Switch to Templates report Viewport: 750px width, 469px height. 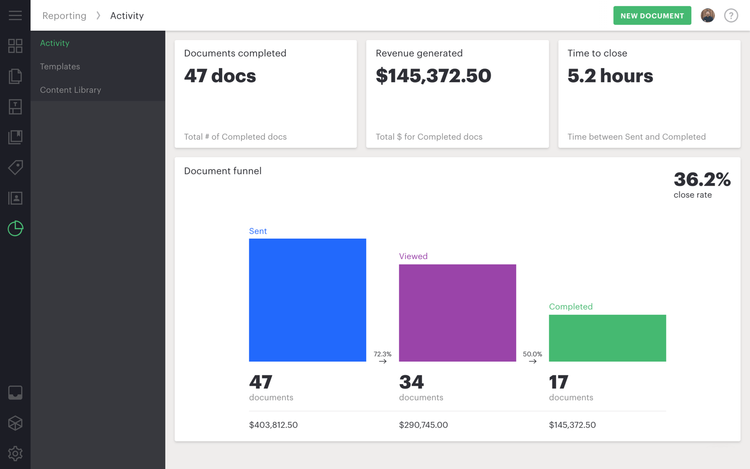(60, 67)
